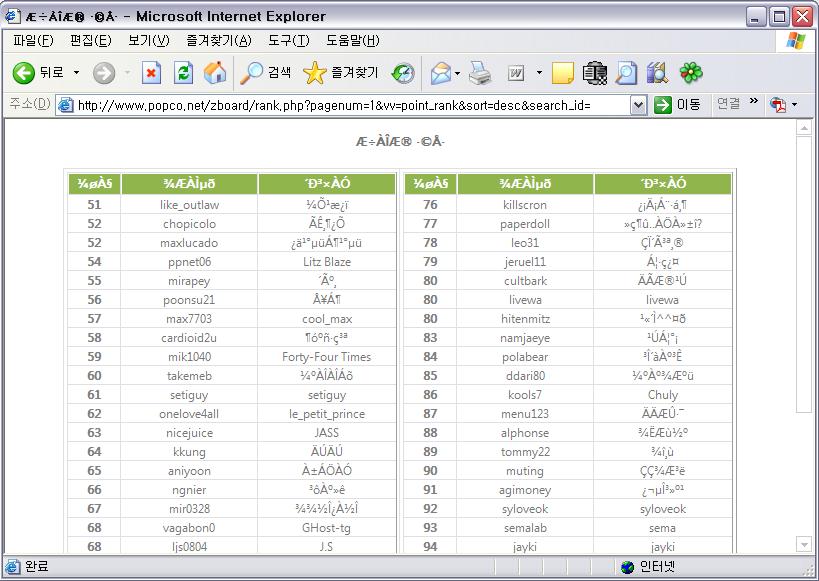Print the page using printer icon

click(481, 73)
